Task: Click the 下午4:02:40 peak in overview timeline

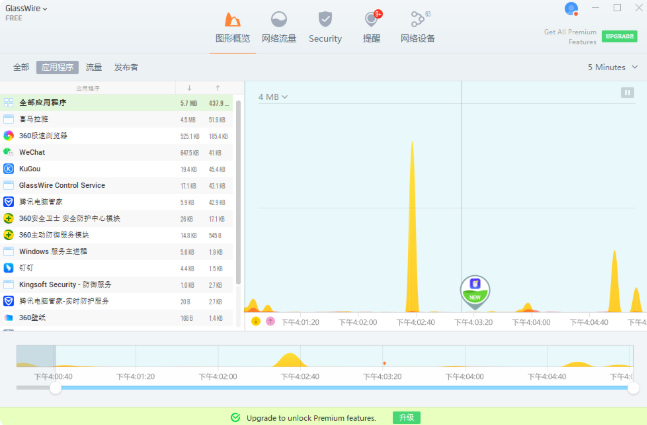Action: point(290,360)
